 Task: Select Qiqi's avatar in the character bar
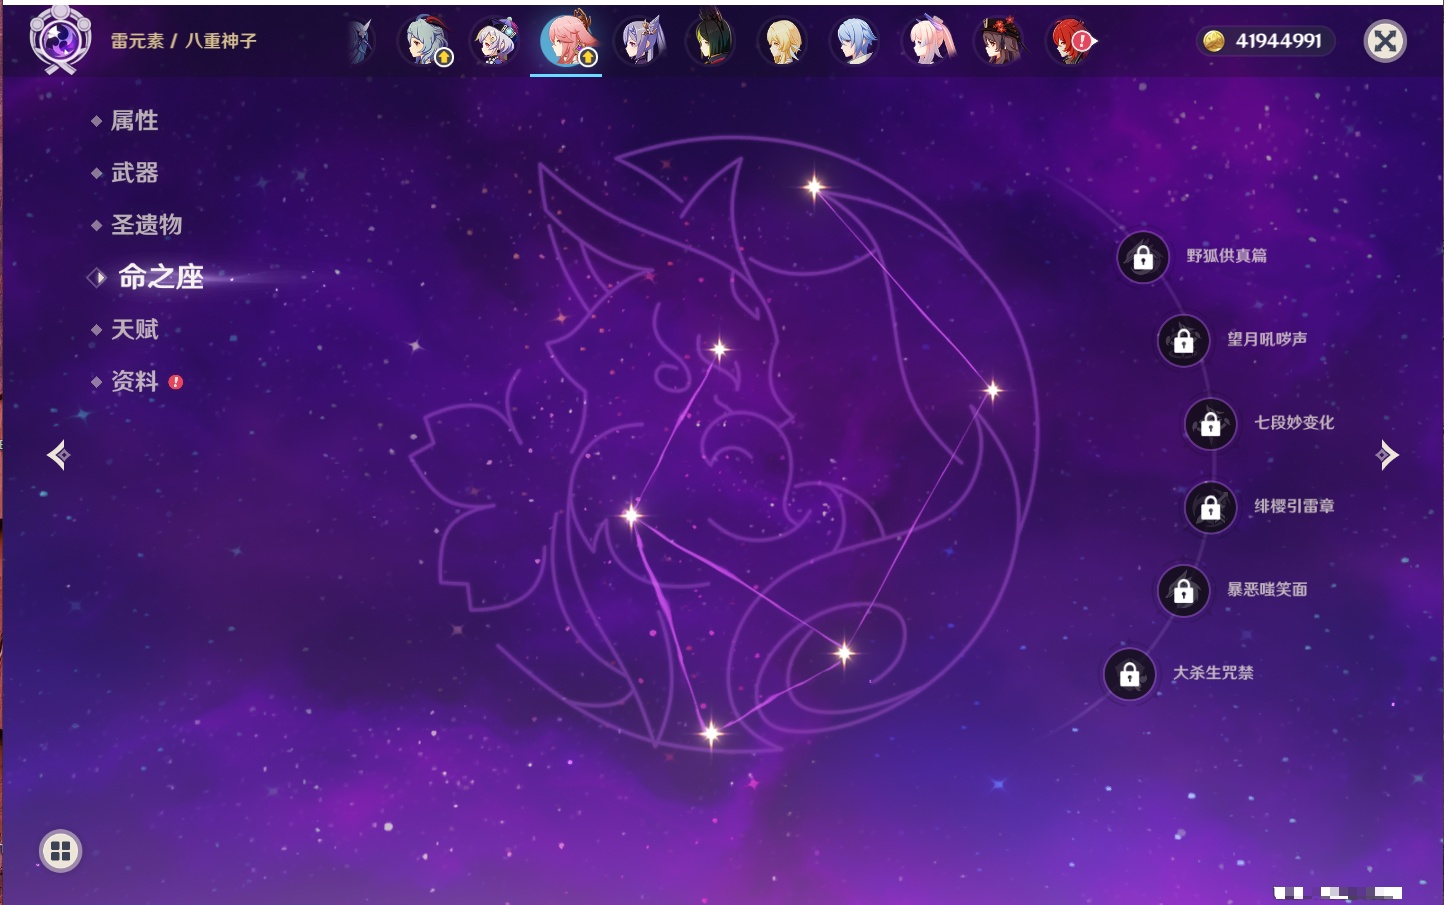tap(496, 41)
